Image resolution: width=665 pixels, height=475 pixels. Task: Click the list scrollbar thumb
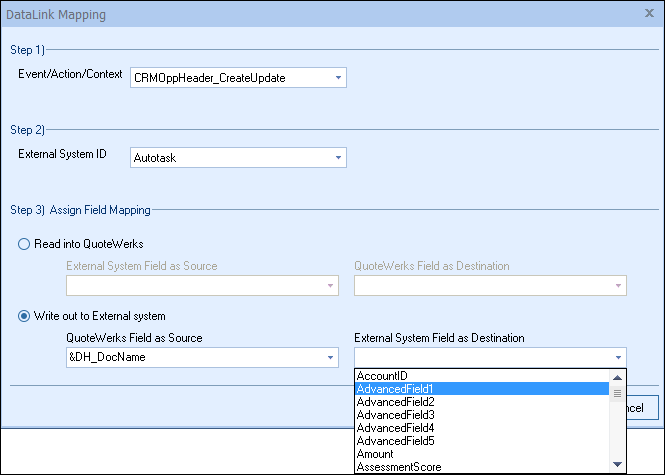click(x=618, y=393)
